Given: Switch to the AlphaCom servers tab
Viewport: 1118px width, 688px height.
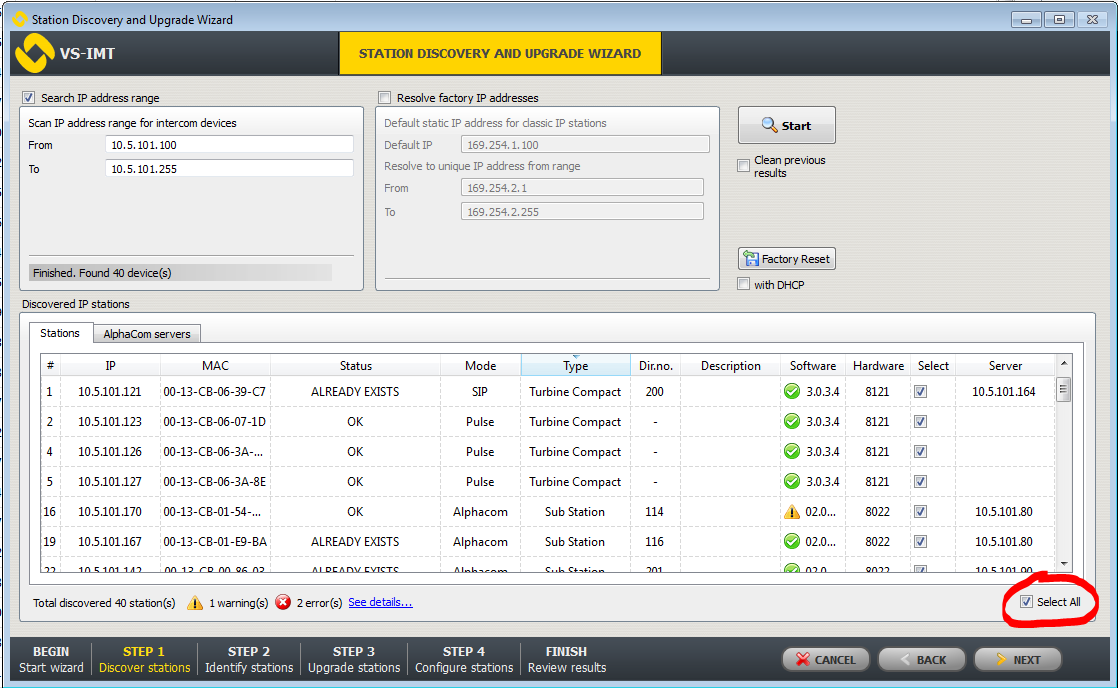Looking at the screenshot, I should point(147,334).
